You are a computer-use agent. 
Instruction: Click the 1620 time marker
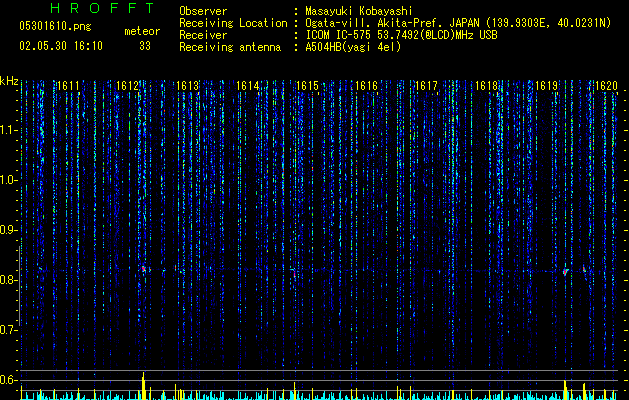(x=606, y=86)
